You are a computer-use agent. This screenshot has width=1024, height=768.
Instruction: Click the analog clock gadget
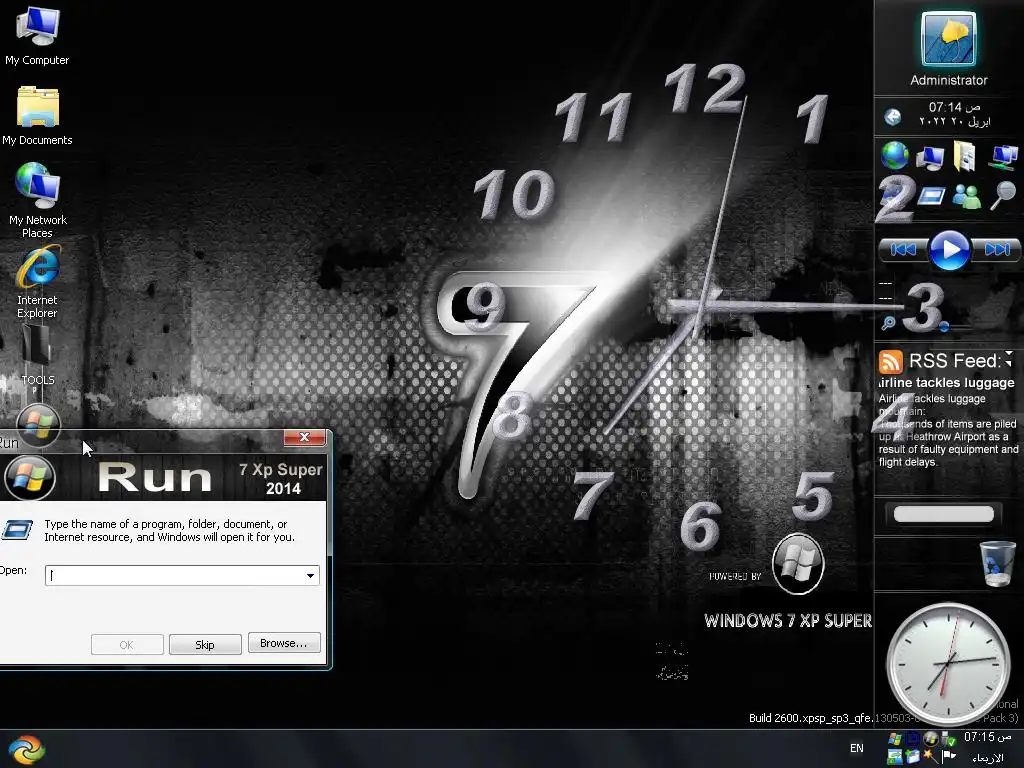pos(948,662)
